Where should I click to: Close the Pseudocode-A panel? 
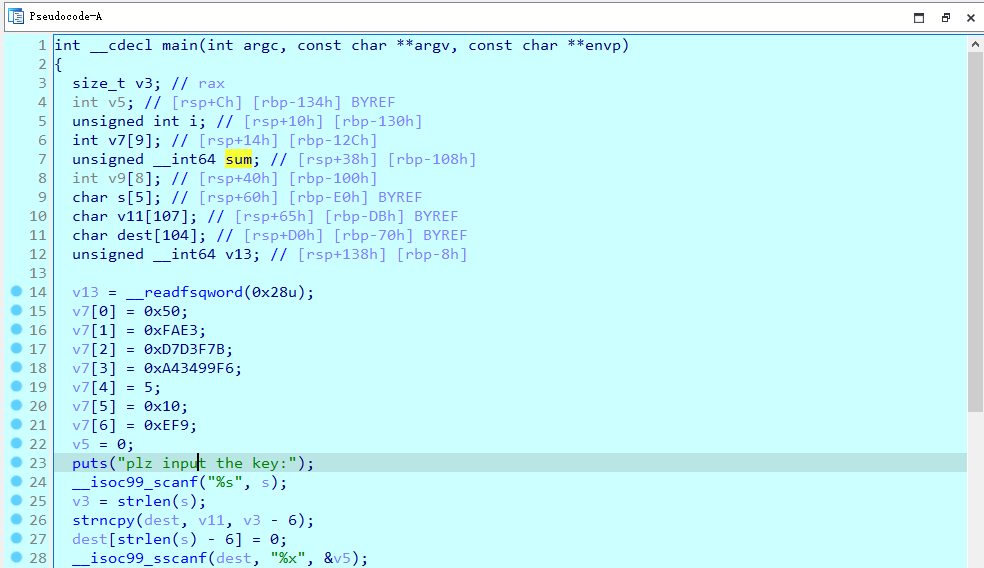coord(970,17)
